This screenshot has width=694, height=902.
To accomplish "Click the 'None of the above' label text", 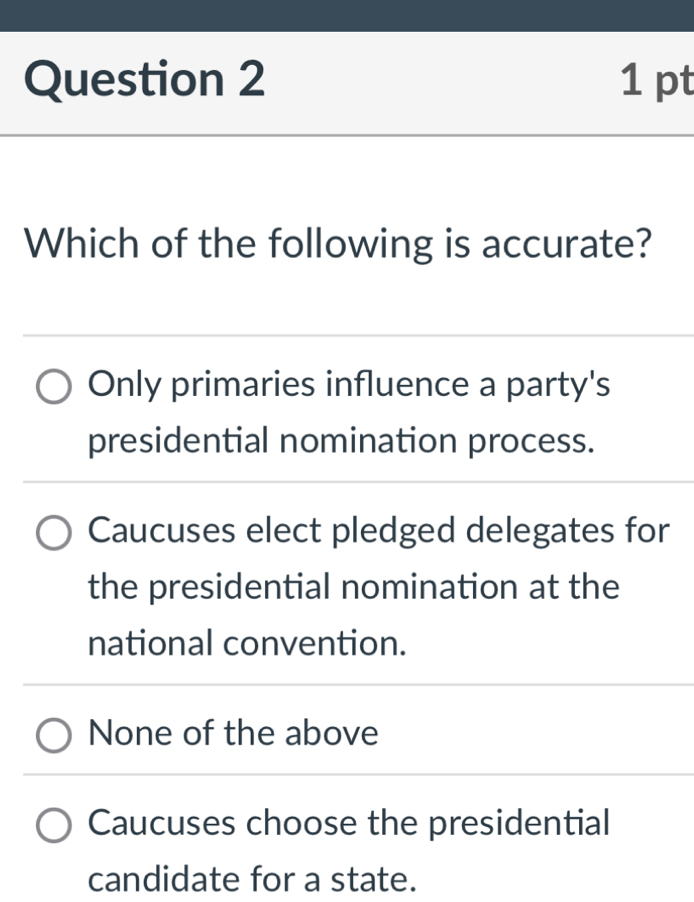I will (233, 733).
